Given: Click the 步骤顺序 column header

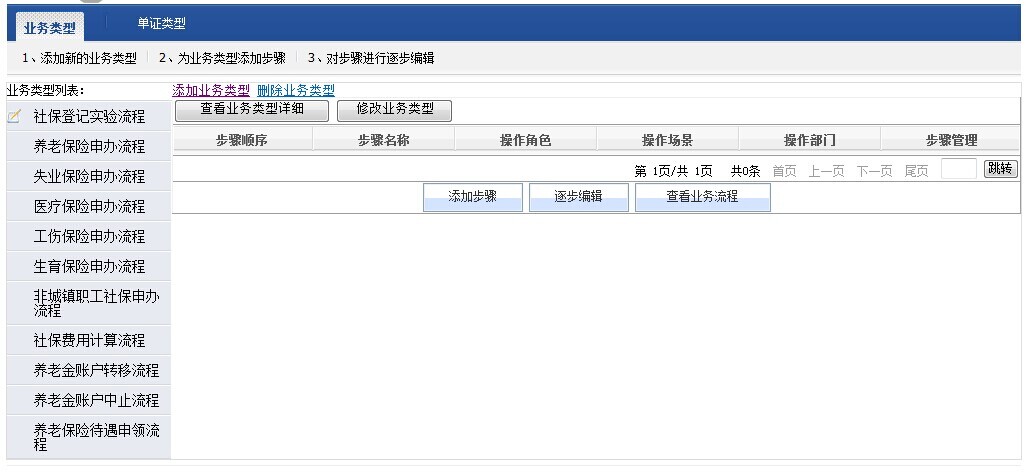Looking at the screenshot, I should click(x=242, y=141).
